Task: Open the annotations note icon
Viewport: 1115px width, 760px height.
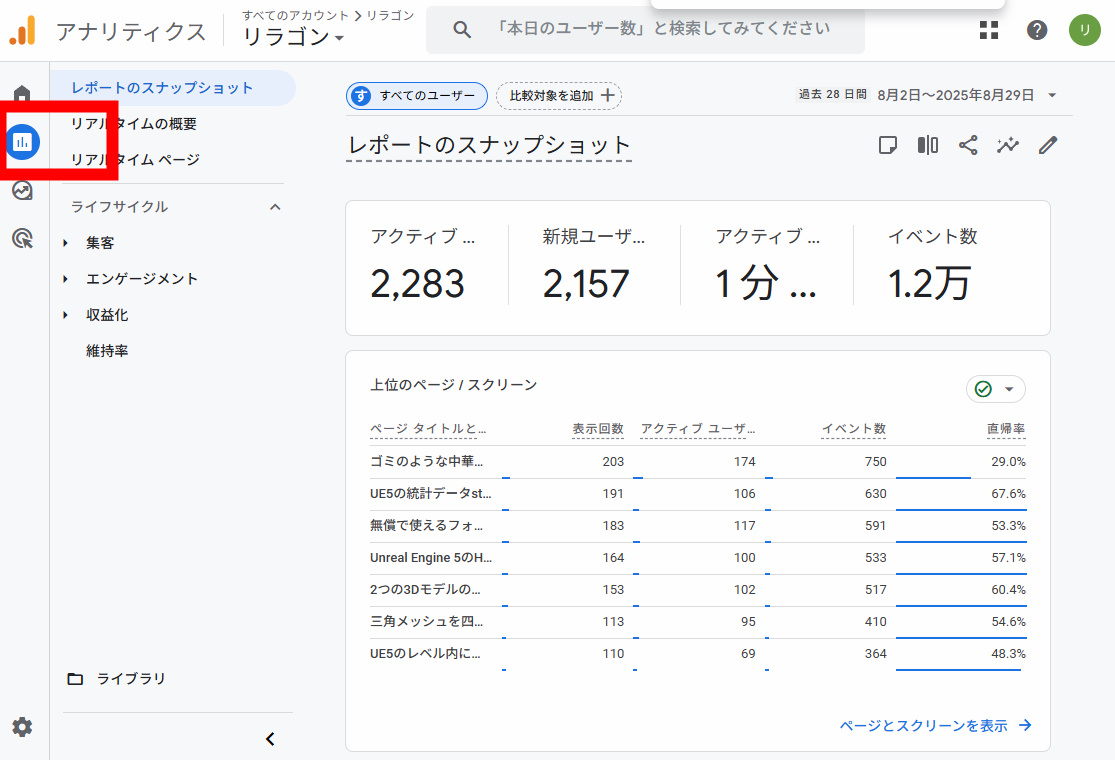Action: [888, 145]
